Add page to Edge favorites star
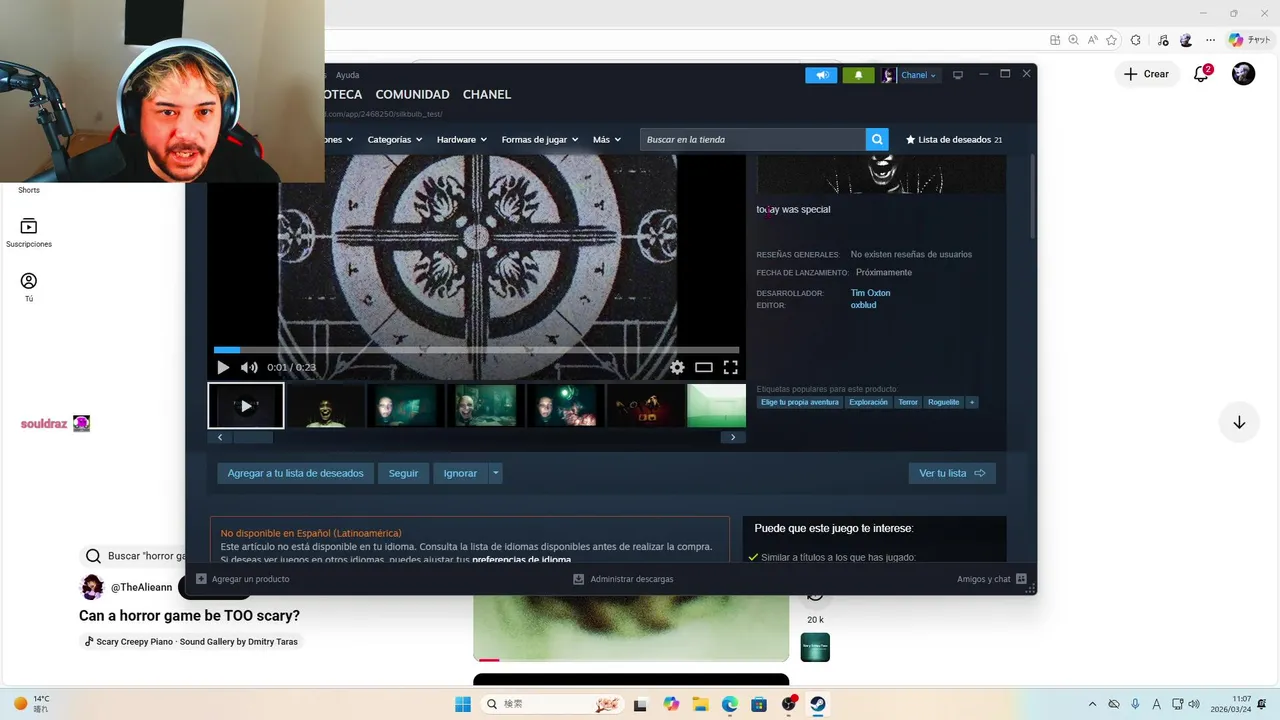This screenshot has height=720, width=1280. pos(1111,40)
